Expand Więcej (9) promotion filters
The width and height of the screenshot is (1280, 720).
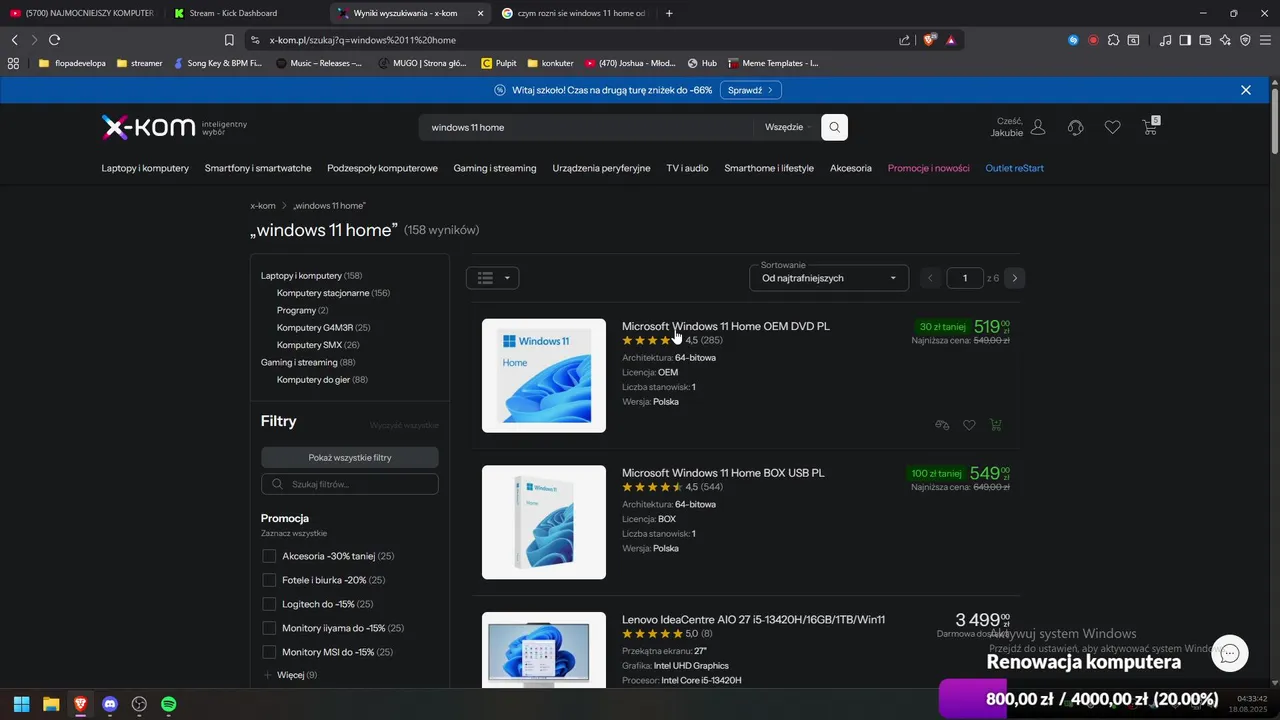pos(290,675)
